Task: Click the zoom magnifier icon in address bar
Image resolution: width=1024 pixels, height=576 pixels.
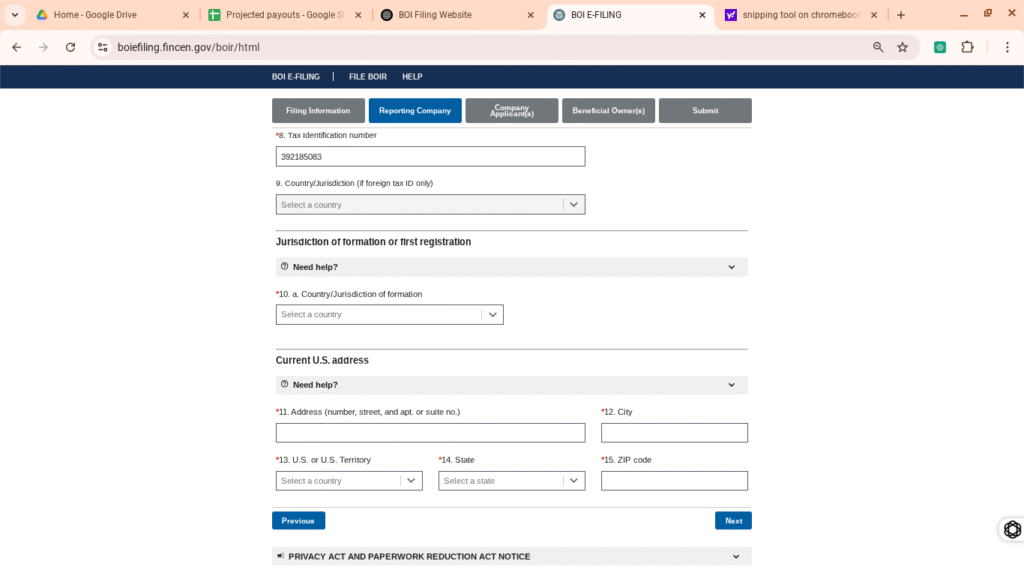Action: (878, 47)
